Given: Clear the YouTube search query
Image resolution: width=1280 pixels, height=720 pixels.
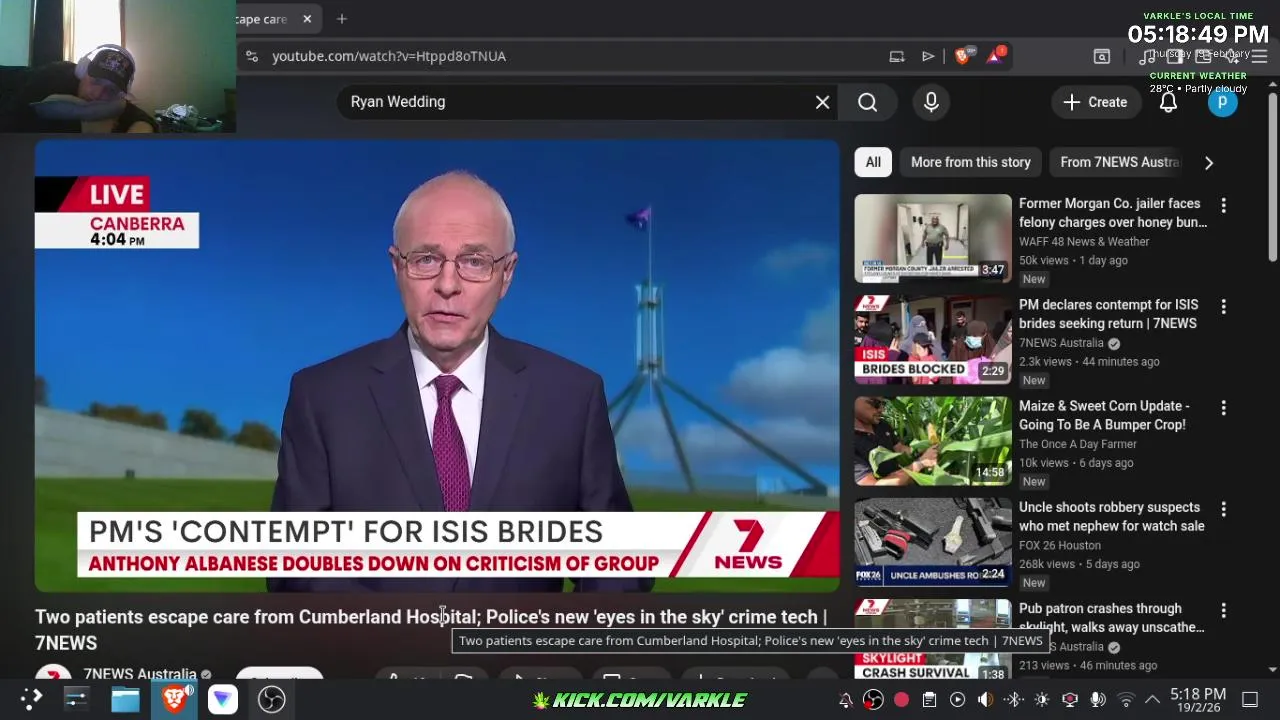Looking at the screenshot, I should click(x=822, y=102).
